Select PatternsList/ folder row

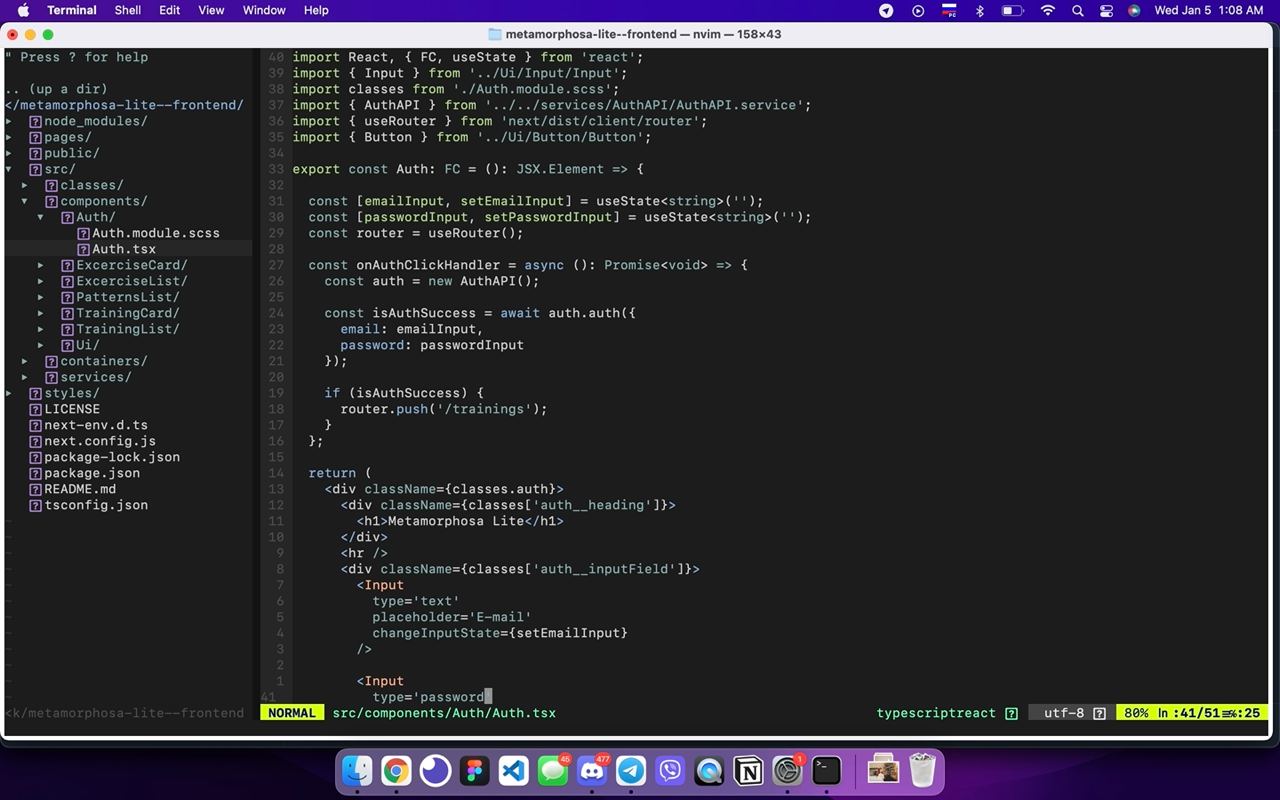(128, 297)
